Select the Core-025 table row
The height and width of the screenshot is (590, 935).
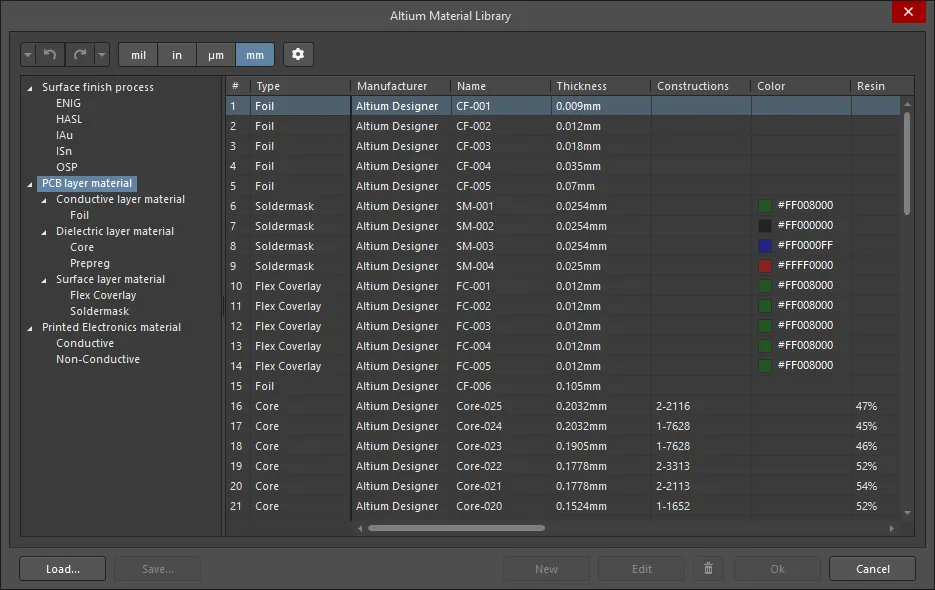[x=479, y=406]
